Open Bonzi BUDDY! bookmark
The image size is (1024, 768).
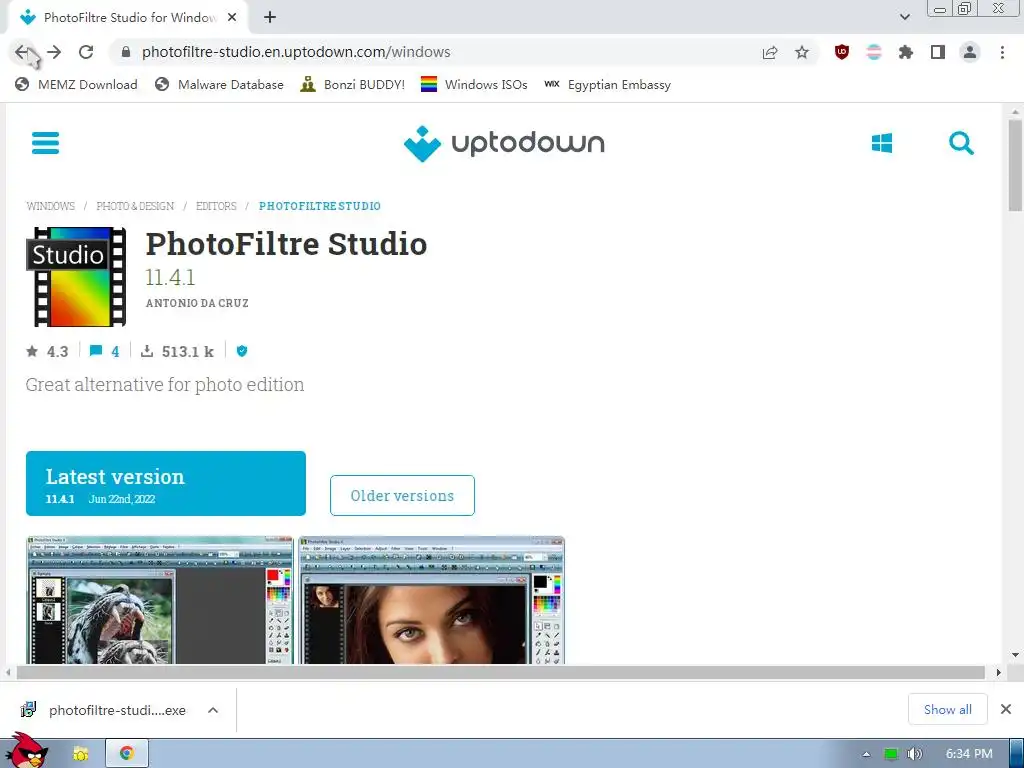353,84
